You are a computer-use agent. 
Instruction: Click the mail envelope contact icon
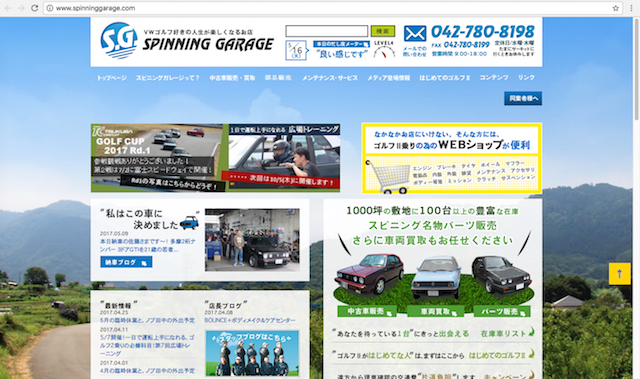(x=415, y=33)
